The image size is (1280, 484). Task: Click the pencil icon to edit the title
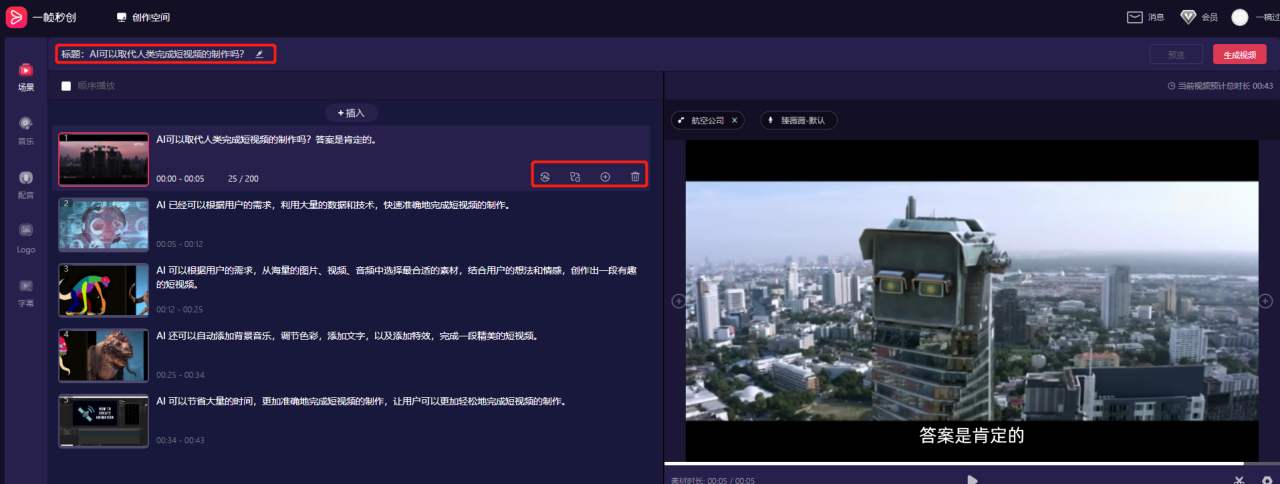pyautogui.click(x=260, y=54)
